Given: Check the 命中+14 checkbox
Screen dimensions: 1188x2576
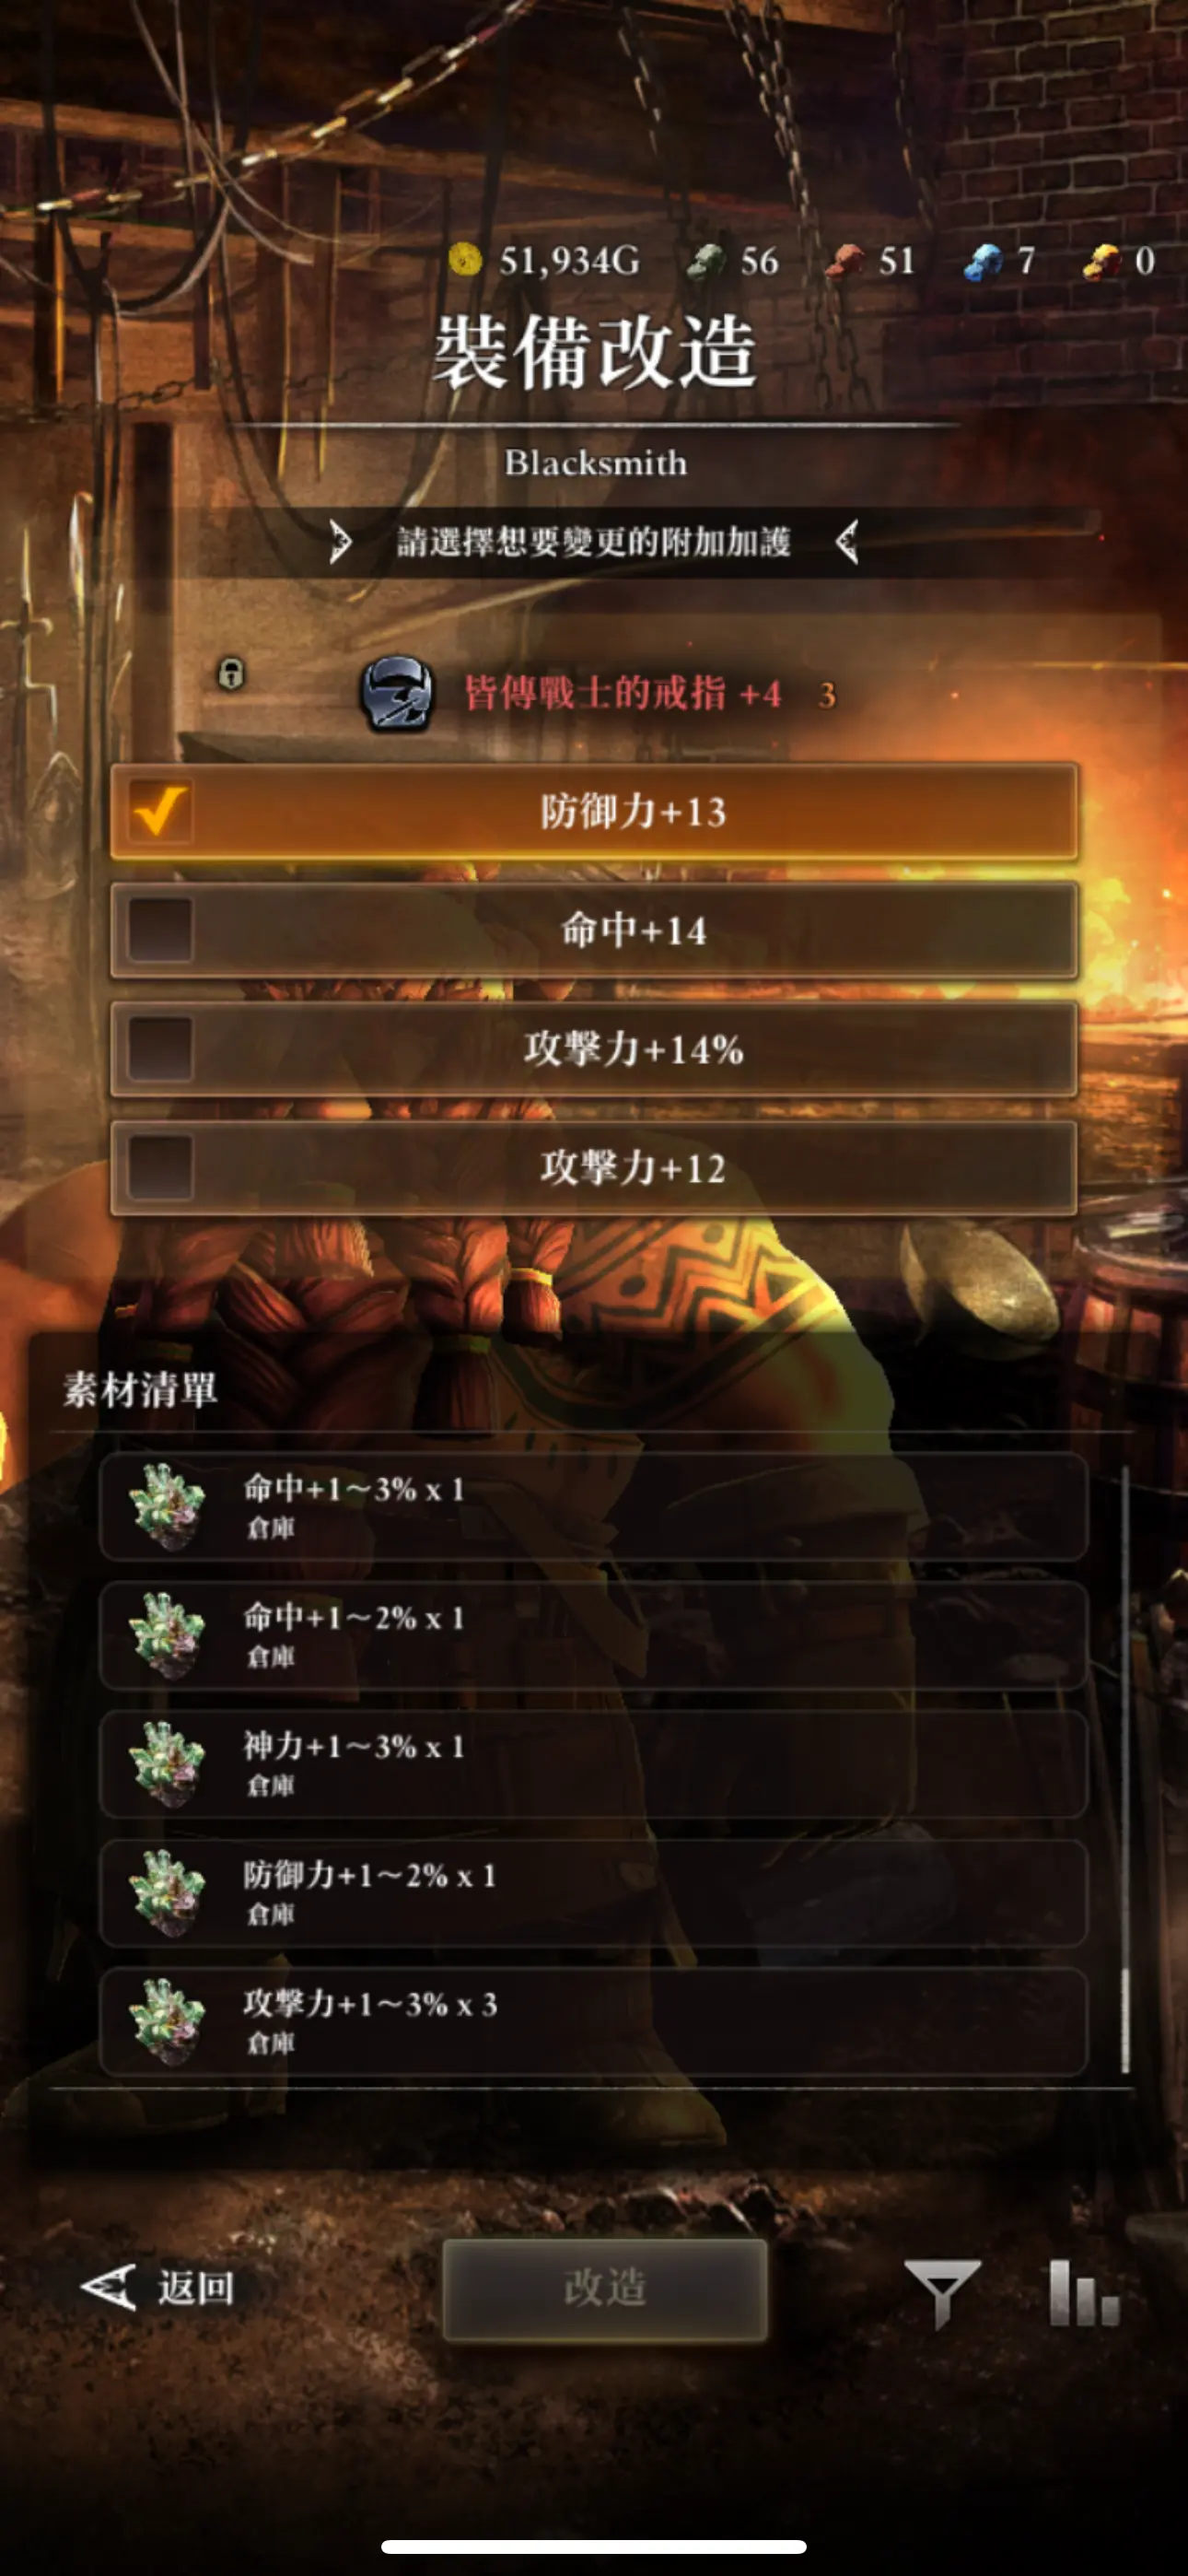Looking at the screenshot, I should coord(160,930).
